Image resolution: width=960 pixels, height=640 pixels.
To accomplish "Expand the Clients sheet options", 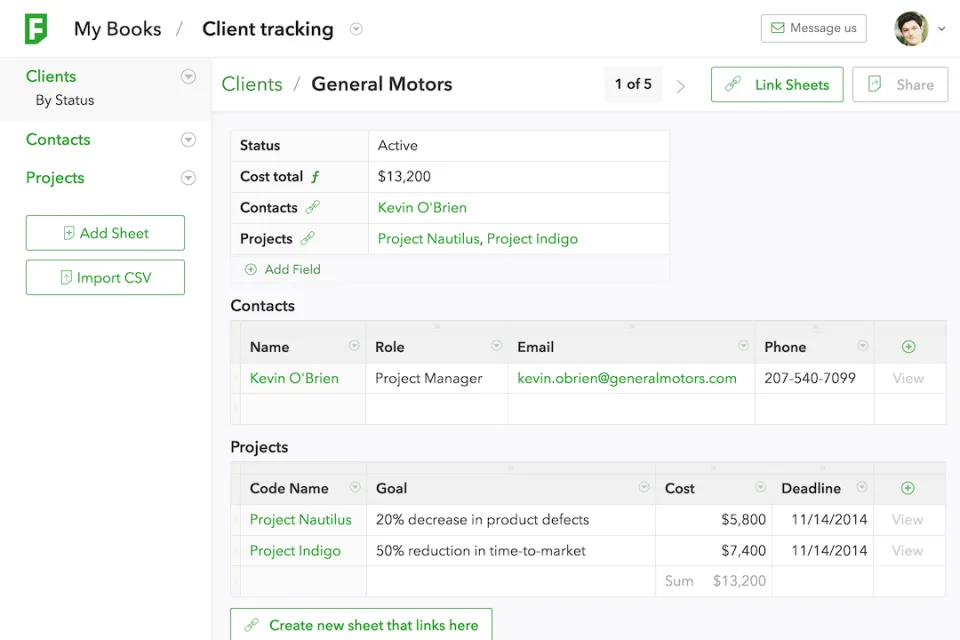I will click(189, 77).
